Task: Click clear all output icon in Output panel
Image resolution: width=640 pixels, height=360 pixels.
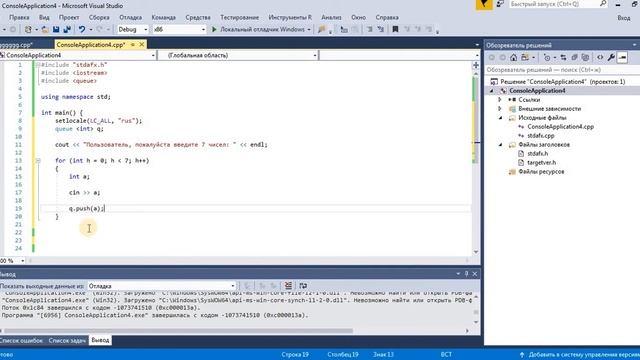Action: pyautogui.click(x=288, y=286)
